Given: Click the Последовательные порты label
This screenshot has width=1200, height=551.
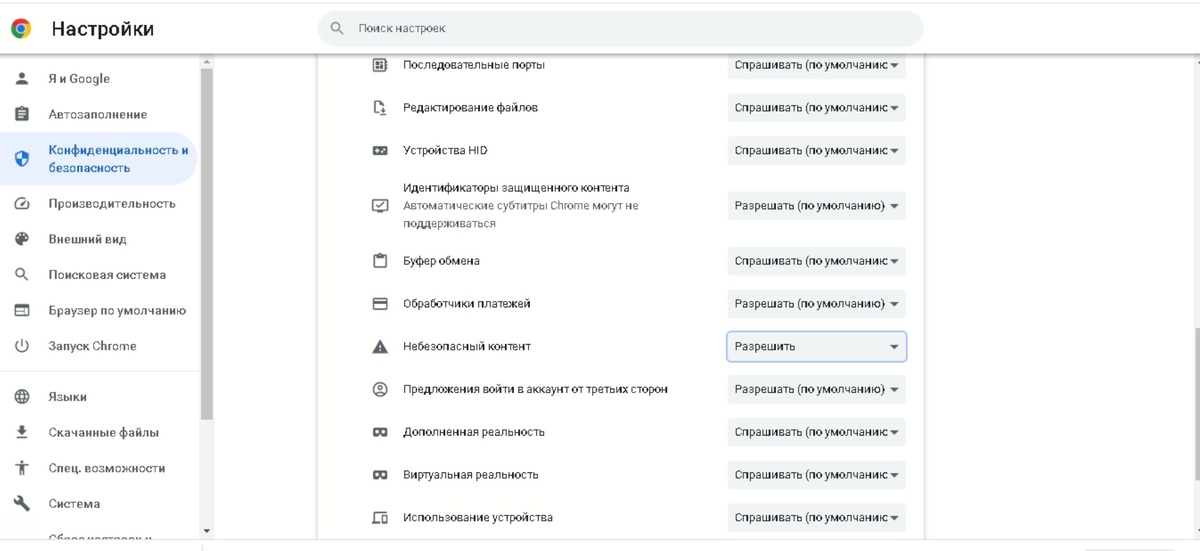Looking at the screenshot, I should coord(474,65).
